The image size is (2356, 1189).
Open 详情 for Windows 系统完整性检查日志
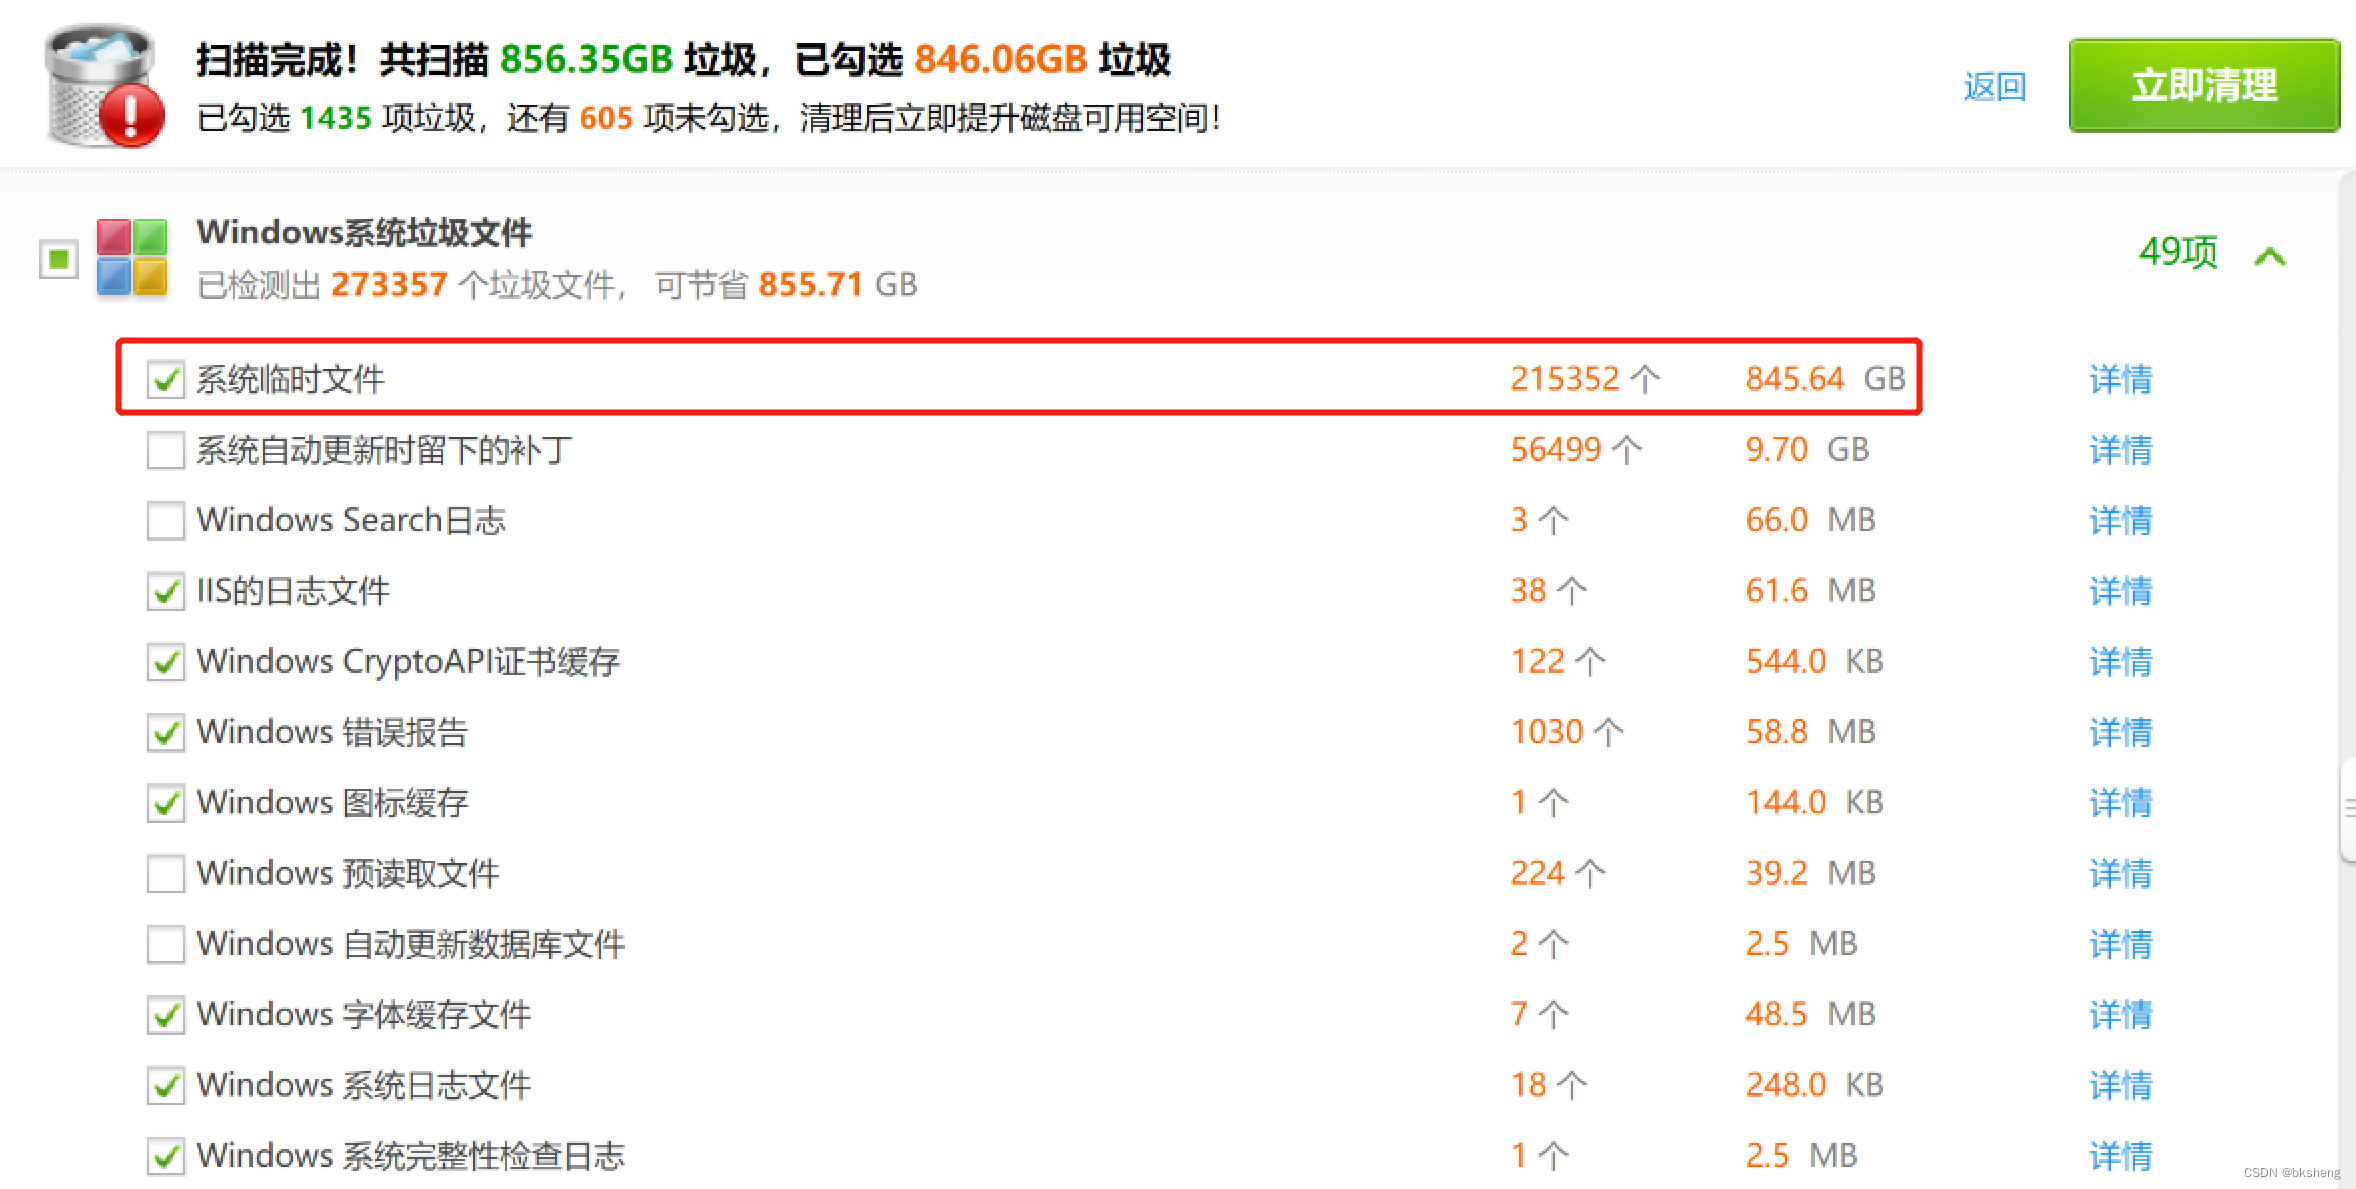pos(2120,1156)
